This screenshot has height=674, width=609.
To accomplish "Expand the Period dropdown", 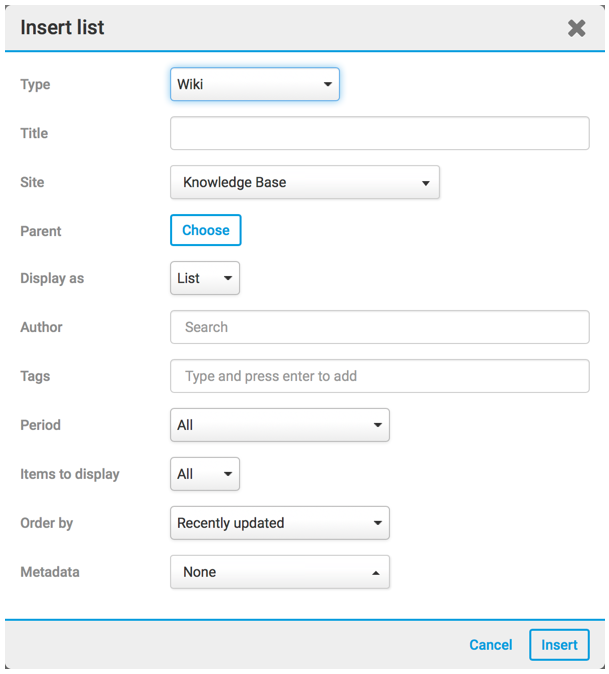I will coord(279,425).
